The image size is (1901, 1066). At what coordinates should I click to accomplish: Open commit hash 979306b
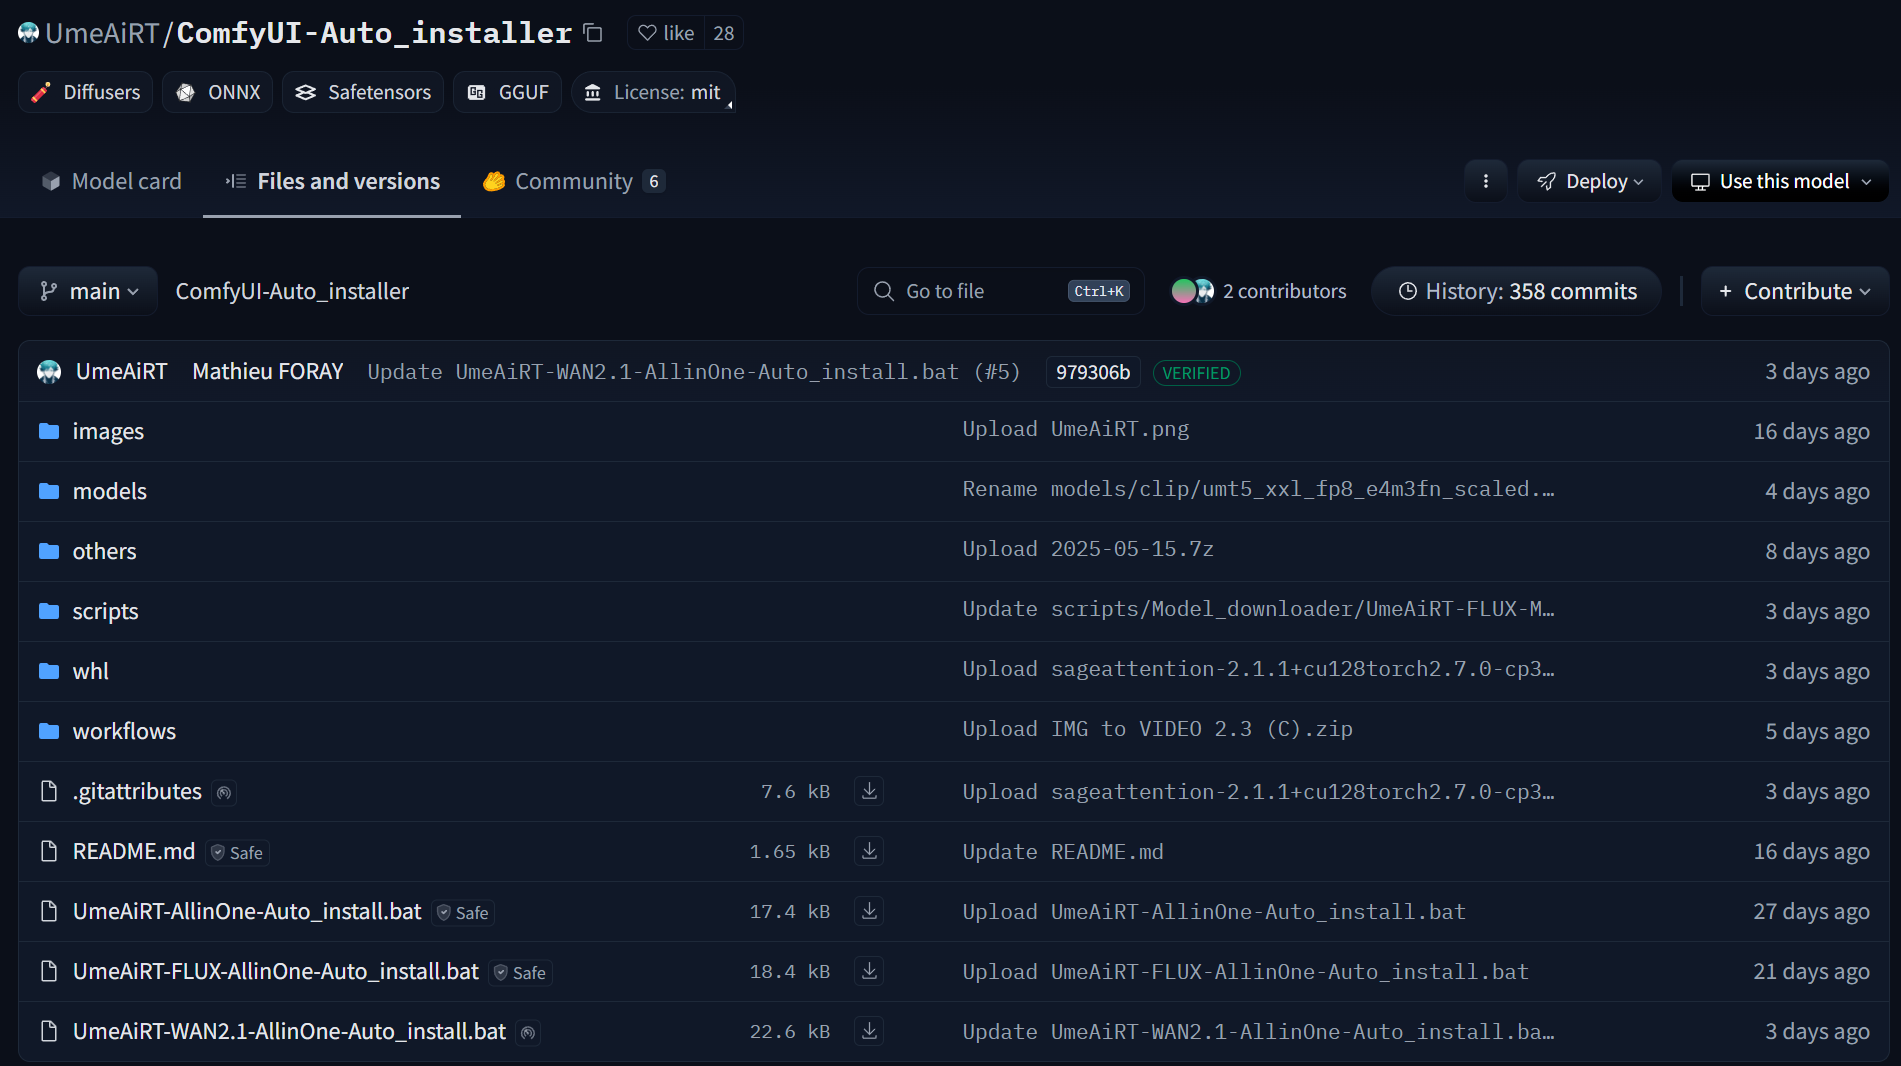point(1093,372)
